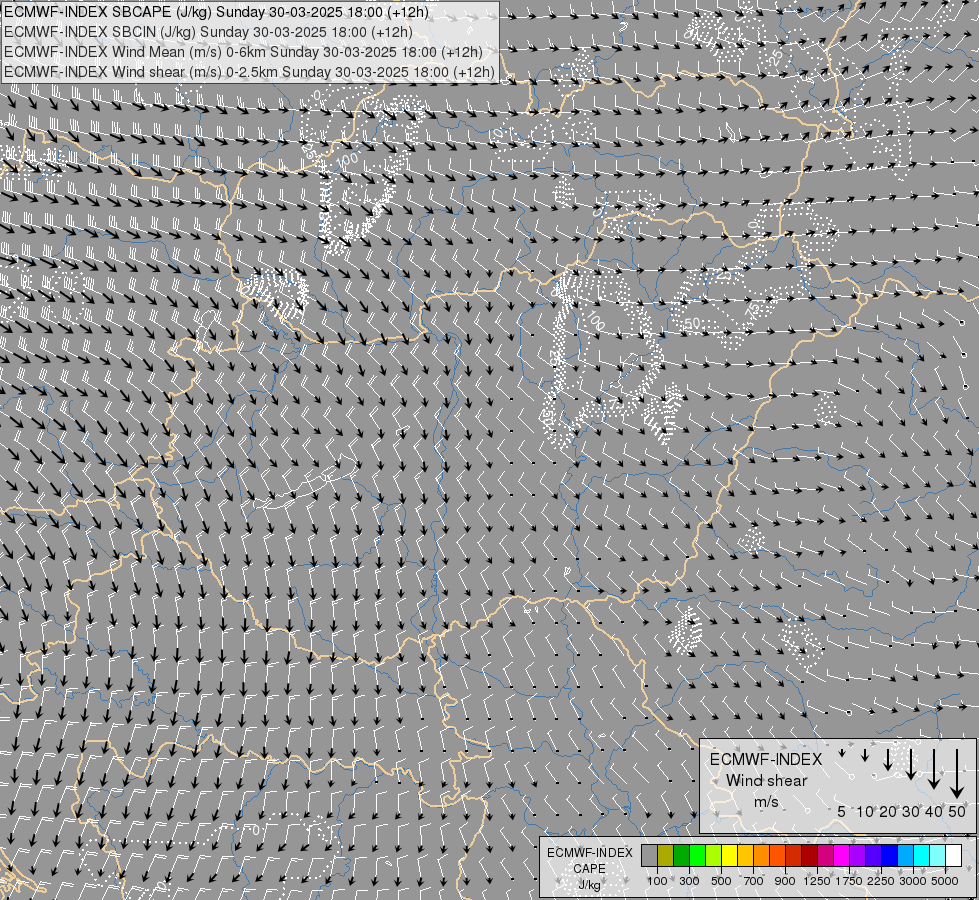This screenshot has width=979, height=900.
Task: Click the '40' label in wind shear legend
Action: tap(933, 811)
